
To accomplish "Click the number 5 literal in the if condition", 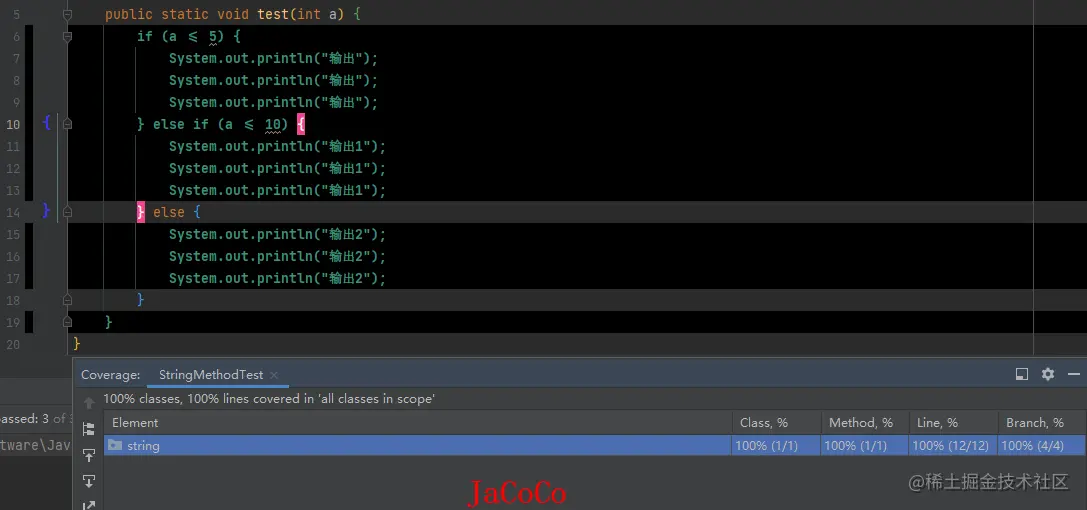I will [x=213, y=36].
